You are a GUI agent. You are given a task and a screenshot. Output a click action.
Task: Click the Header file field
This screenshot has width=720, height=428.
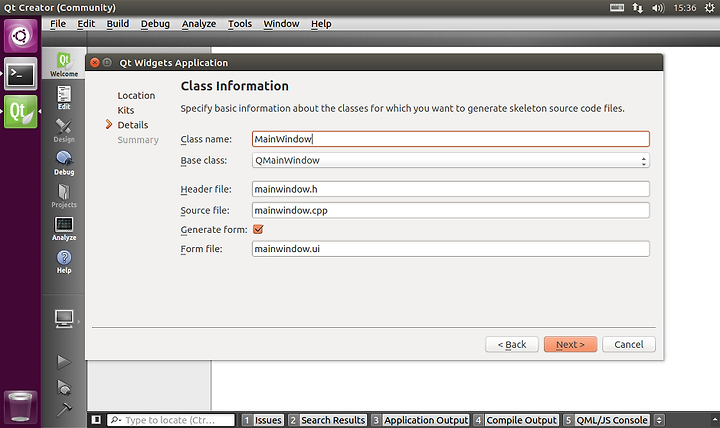point(450,189)
